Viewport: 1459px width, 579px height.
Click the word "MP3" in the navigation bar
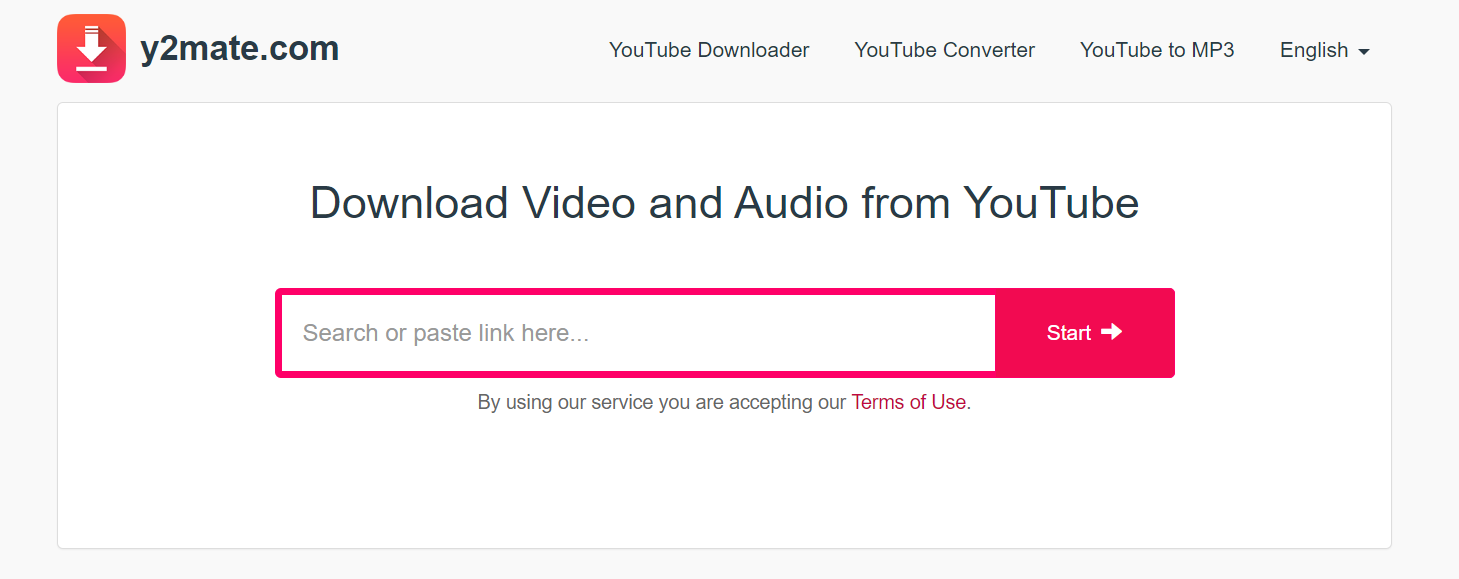click(x=1211, y=50)
